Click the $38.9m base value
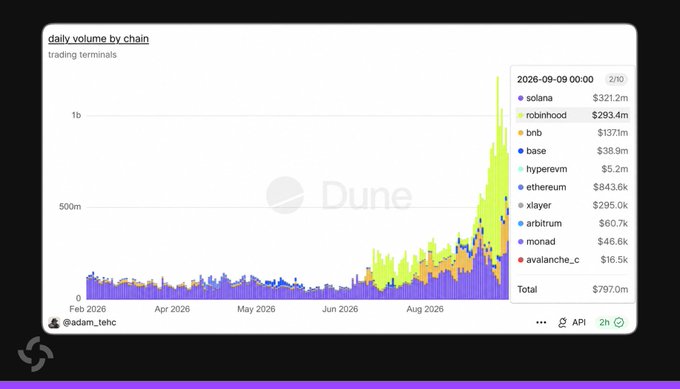Screen dimensions: 680x389 coord(612,151)
